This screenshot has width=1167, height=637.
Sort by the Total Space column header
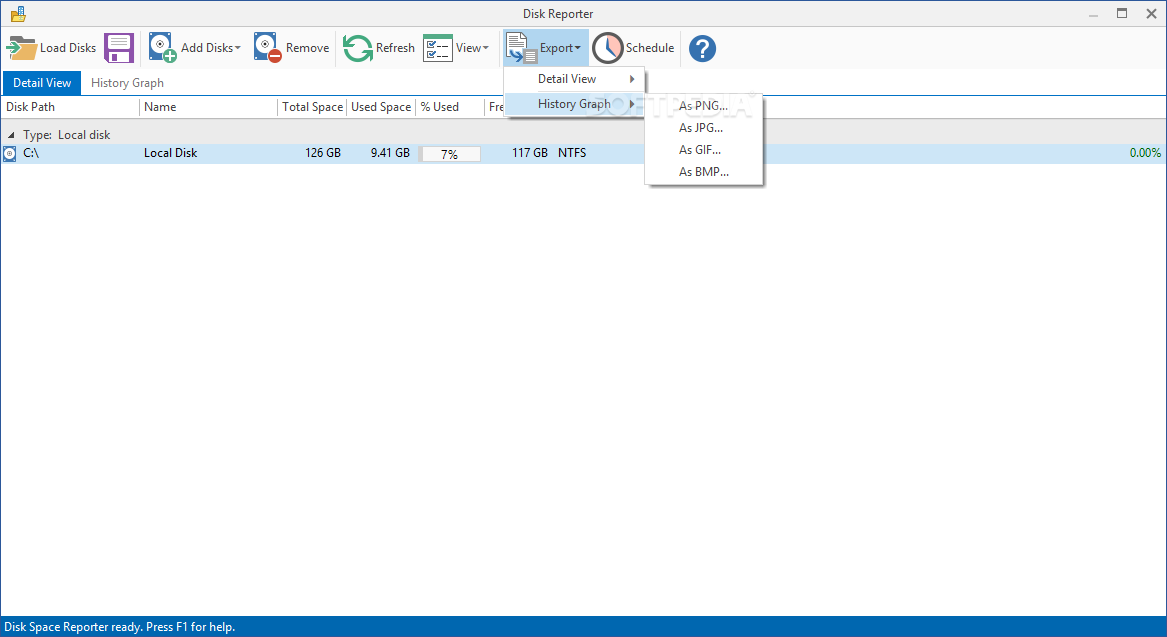point(312,107)
